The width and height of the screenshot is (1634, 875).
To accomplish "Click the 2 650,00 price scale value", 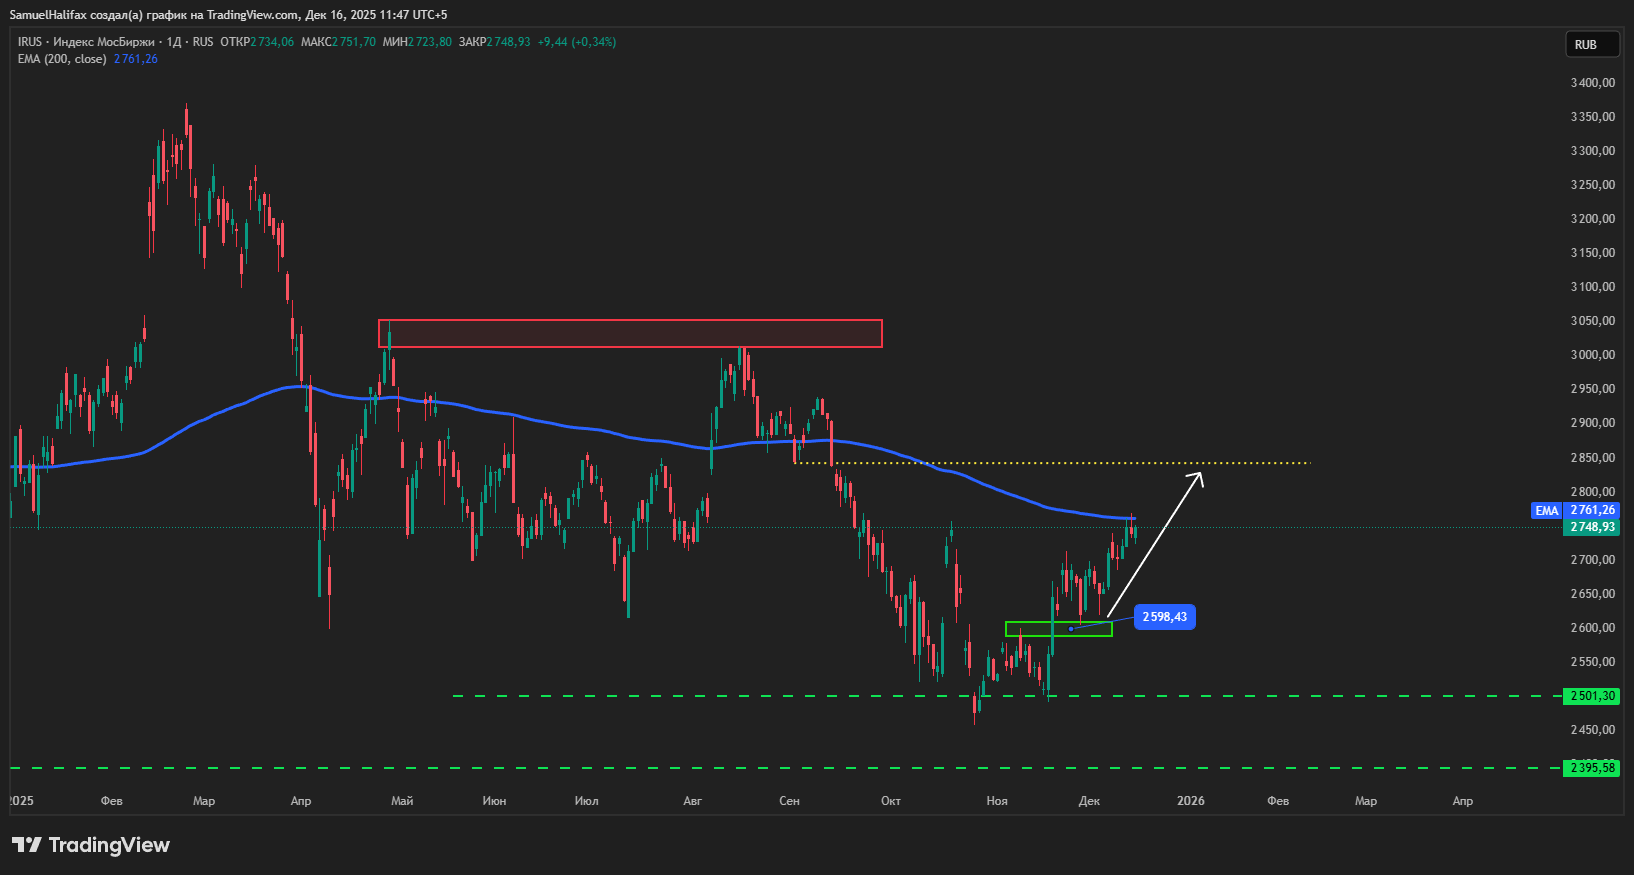I will coord(1593,594).
